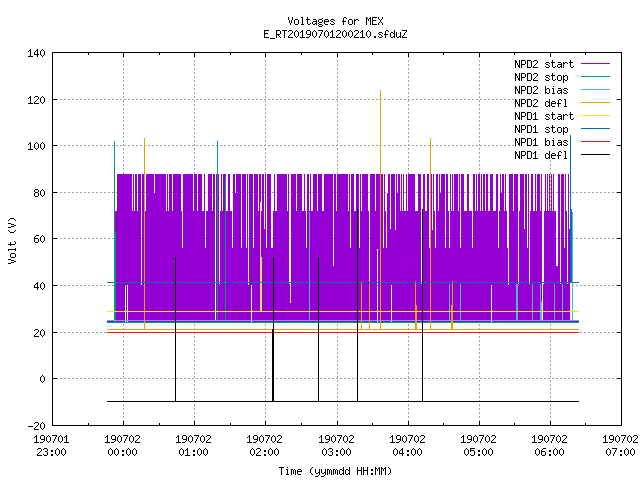Click the "NPD2 stop" legend label
Viewport: 640px width, 480px height.
541,77
